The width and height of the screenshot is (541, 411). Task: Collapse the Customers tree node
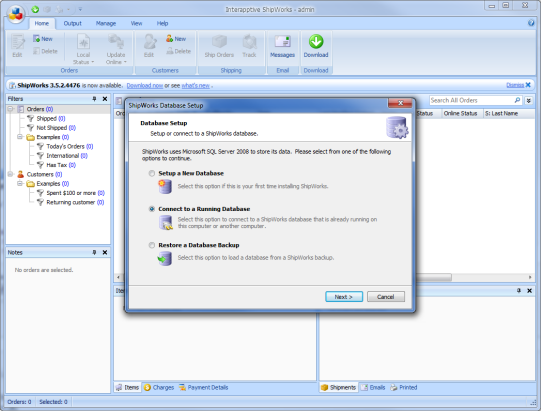(x=10, y=174)
